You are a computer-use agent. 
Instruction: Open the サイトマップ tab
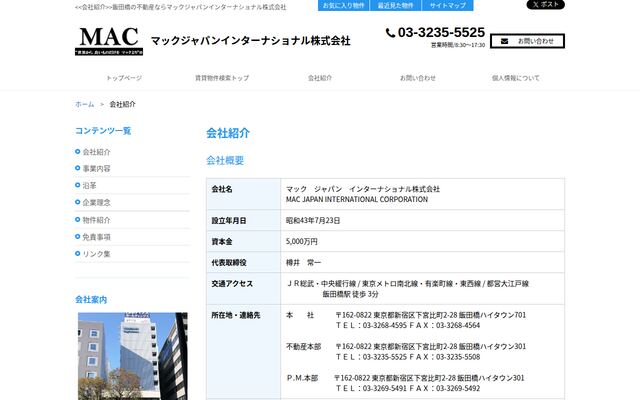click(448, 5)
